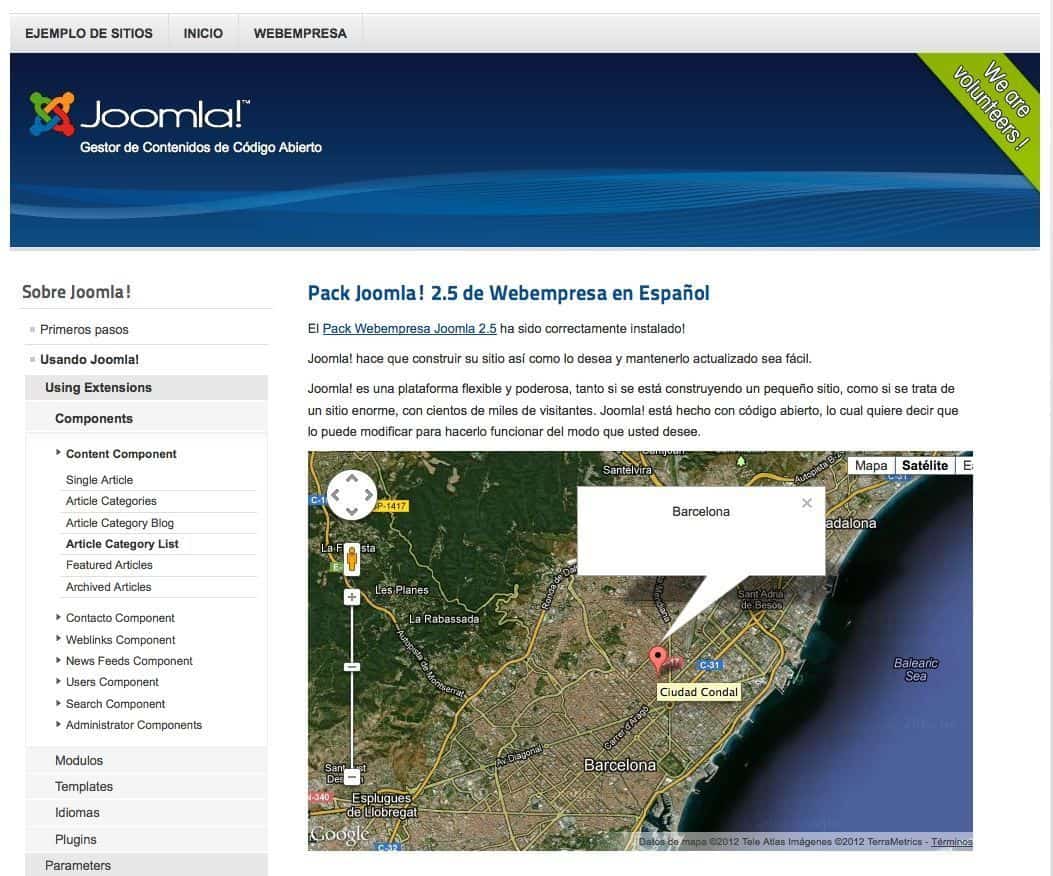1053x876 pixels.
Task: Click the C-31 road badge on map
Action: [x=709, y=665]
